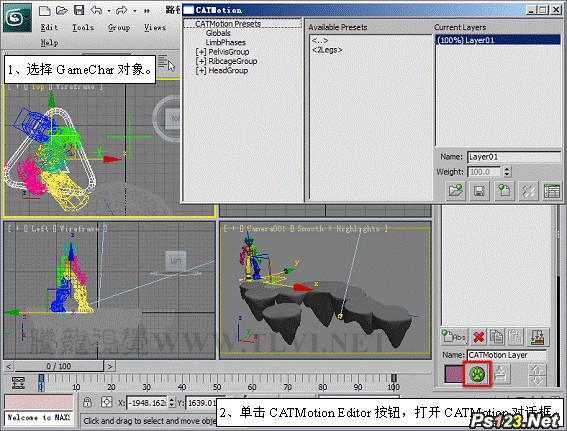Image resolution: width=567 pixels, height=431 pixels.
Task: Click the Save CATMotion preset icon
Action: (479, 191)
